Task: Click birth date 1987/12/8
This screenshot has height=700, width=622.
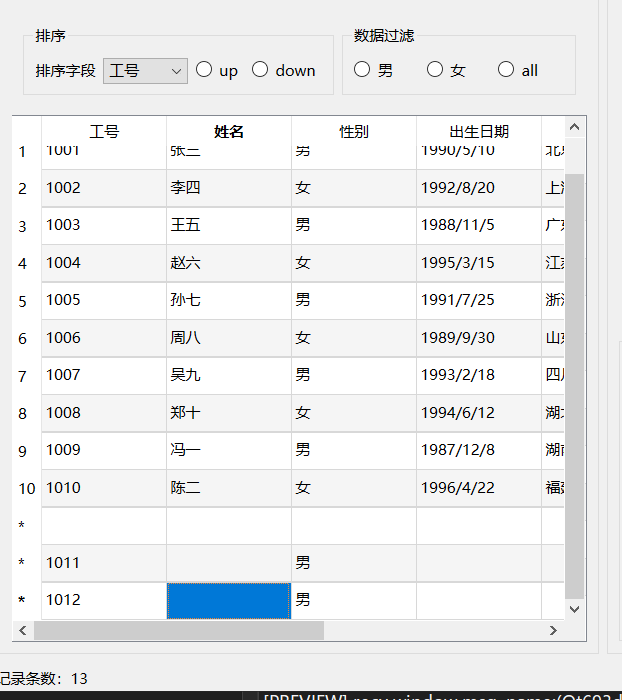Action: point(479,450)
